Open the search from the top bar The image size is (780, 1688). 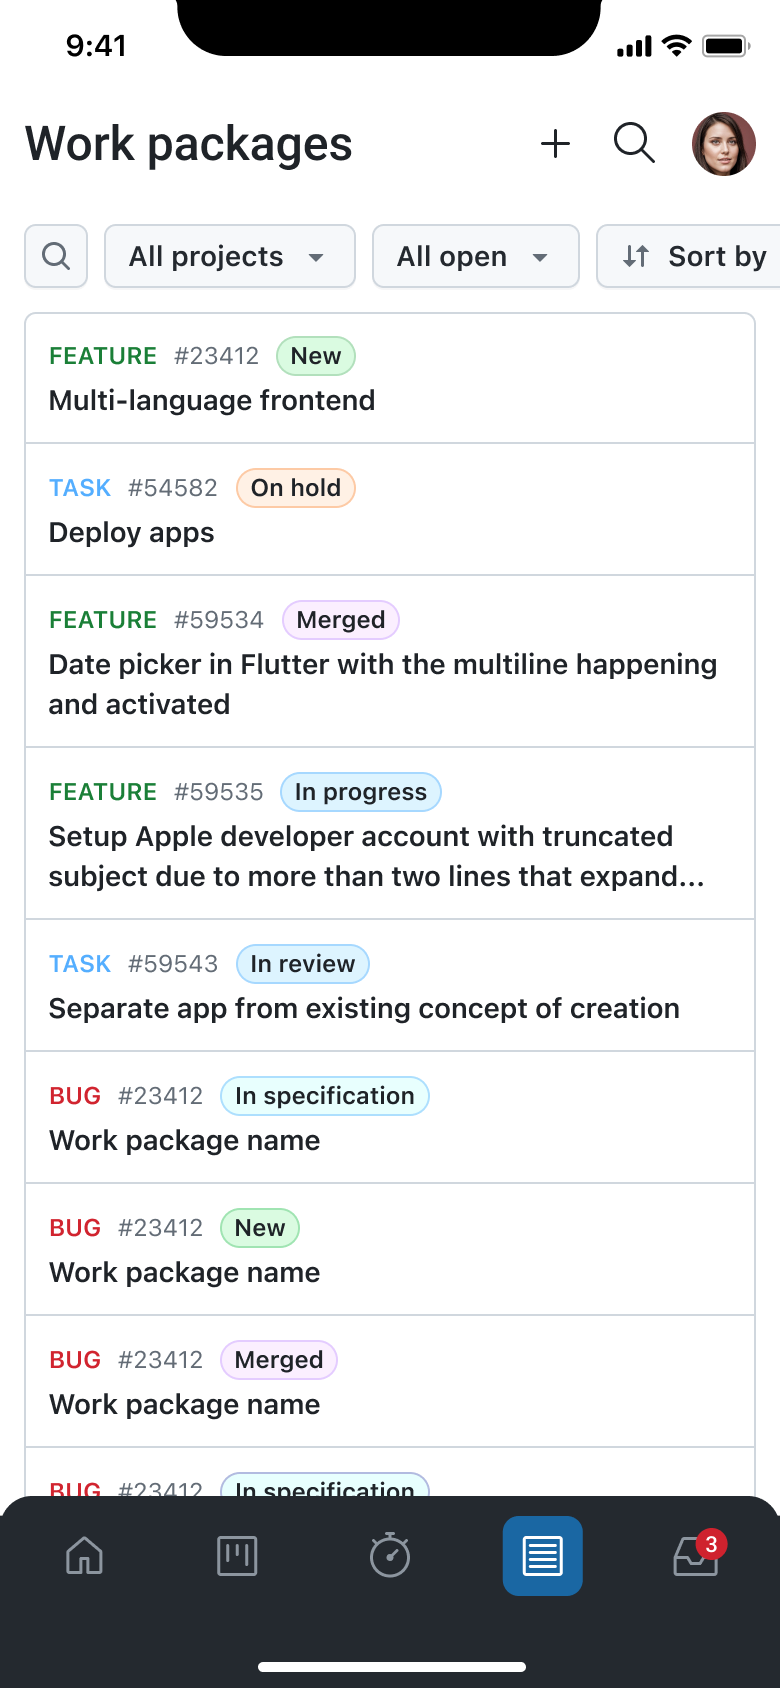634,143
